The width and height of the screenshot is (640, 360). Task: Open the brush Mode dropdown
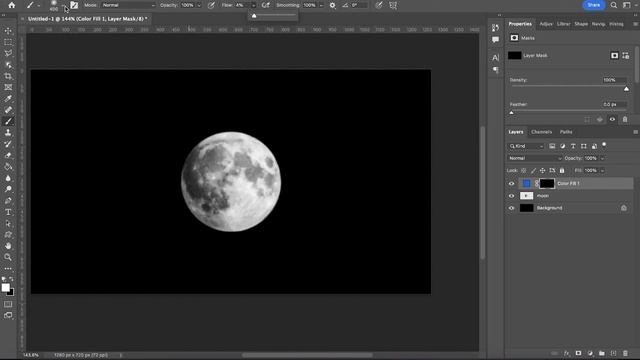(128, 5)
